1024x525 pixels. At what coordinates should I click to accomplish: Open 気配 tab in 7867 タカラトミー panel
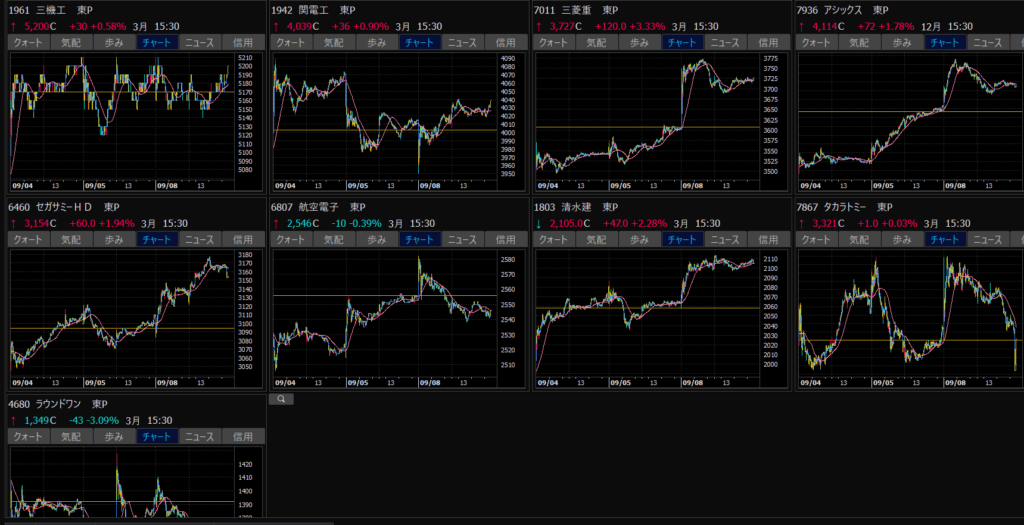[x=859, y=240]
